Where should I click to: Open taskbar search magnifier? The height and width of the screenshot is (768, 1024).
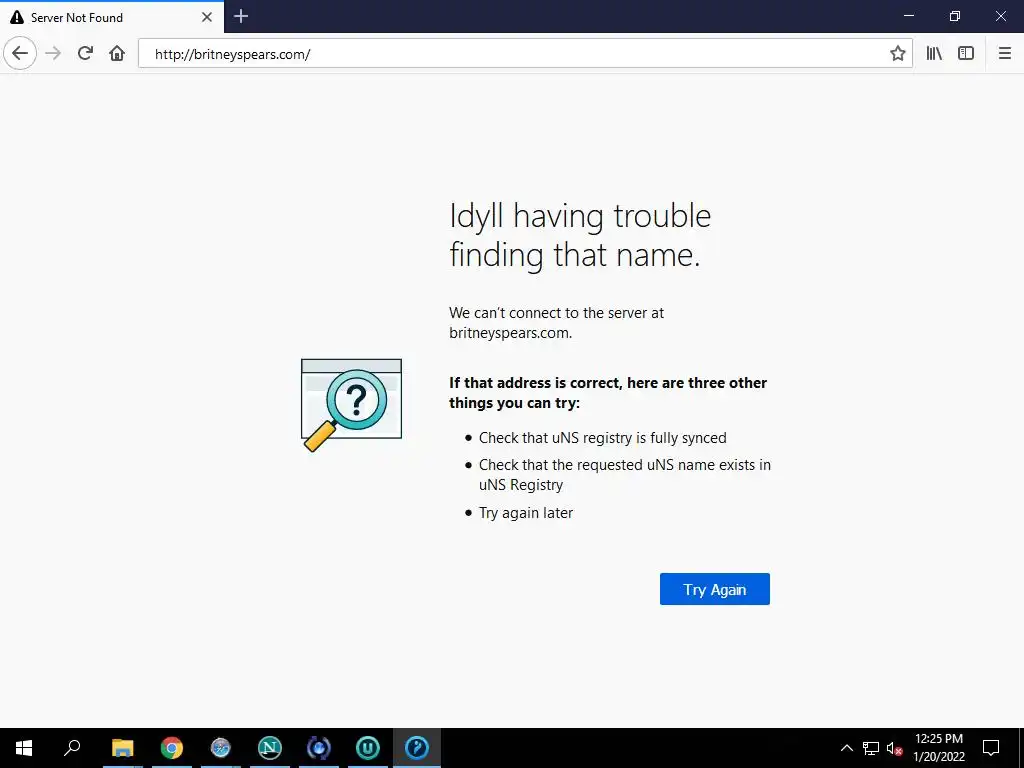tap(72, 748)
